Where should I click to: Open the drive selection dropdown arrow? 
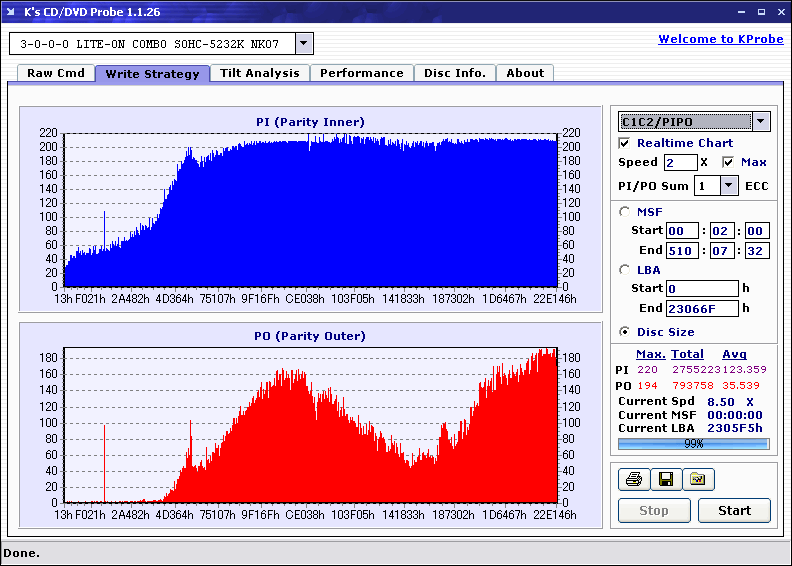tap(304, 43)
